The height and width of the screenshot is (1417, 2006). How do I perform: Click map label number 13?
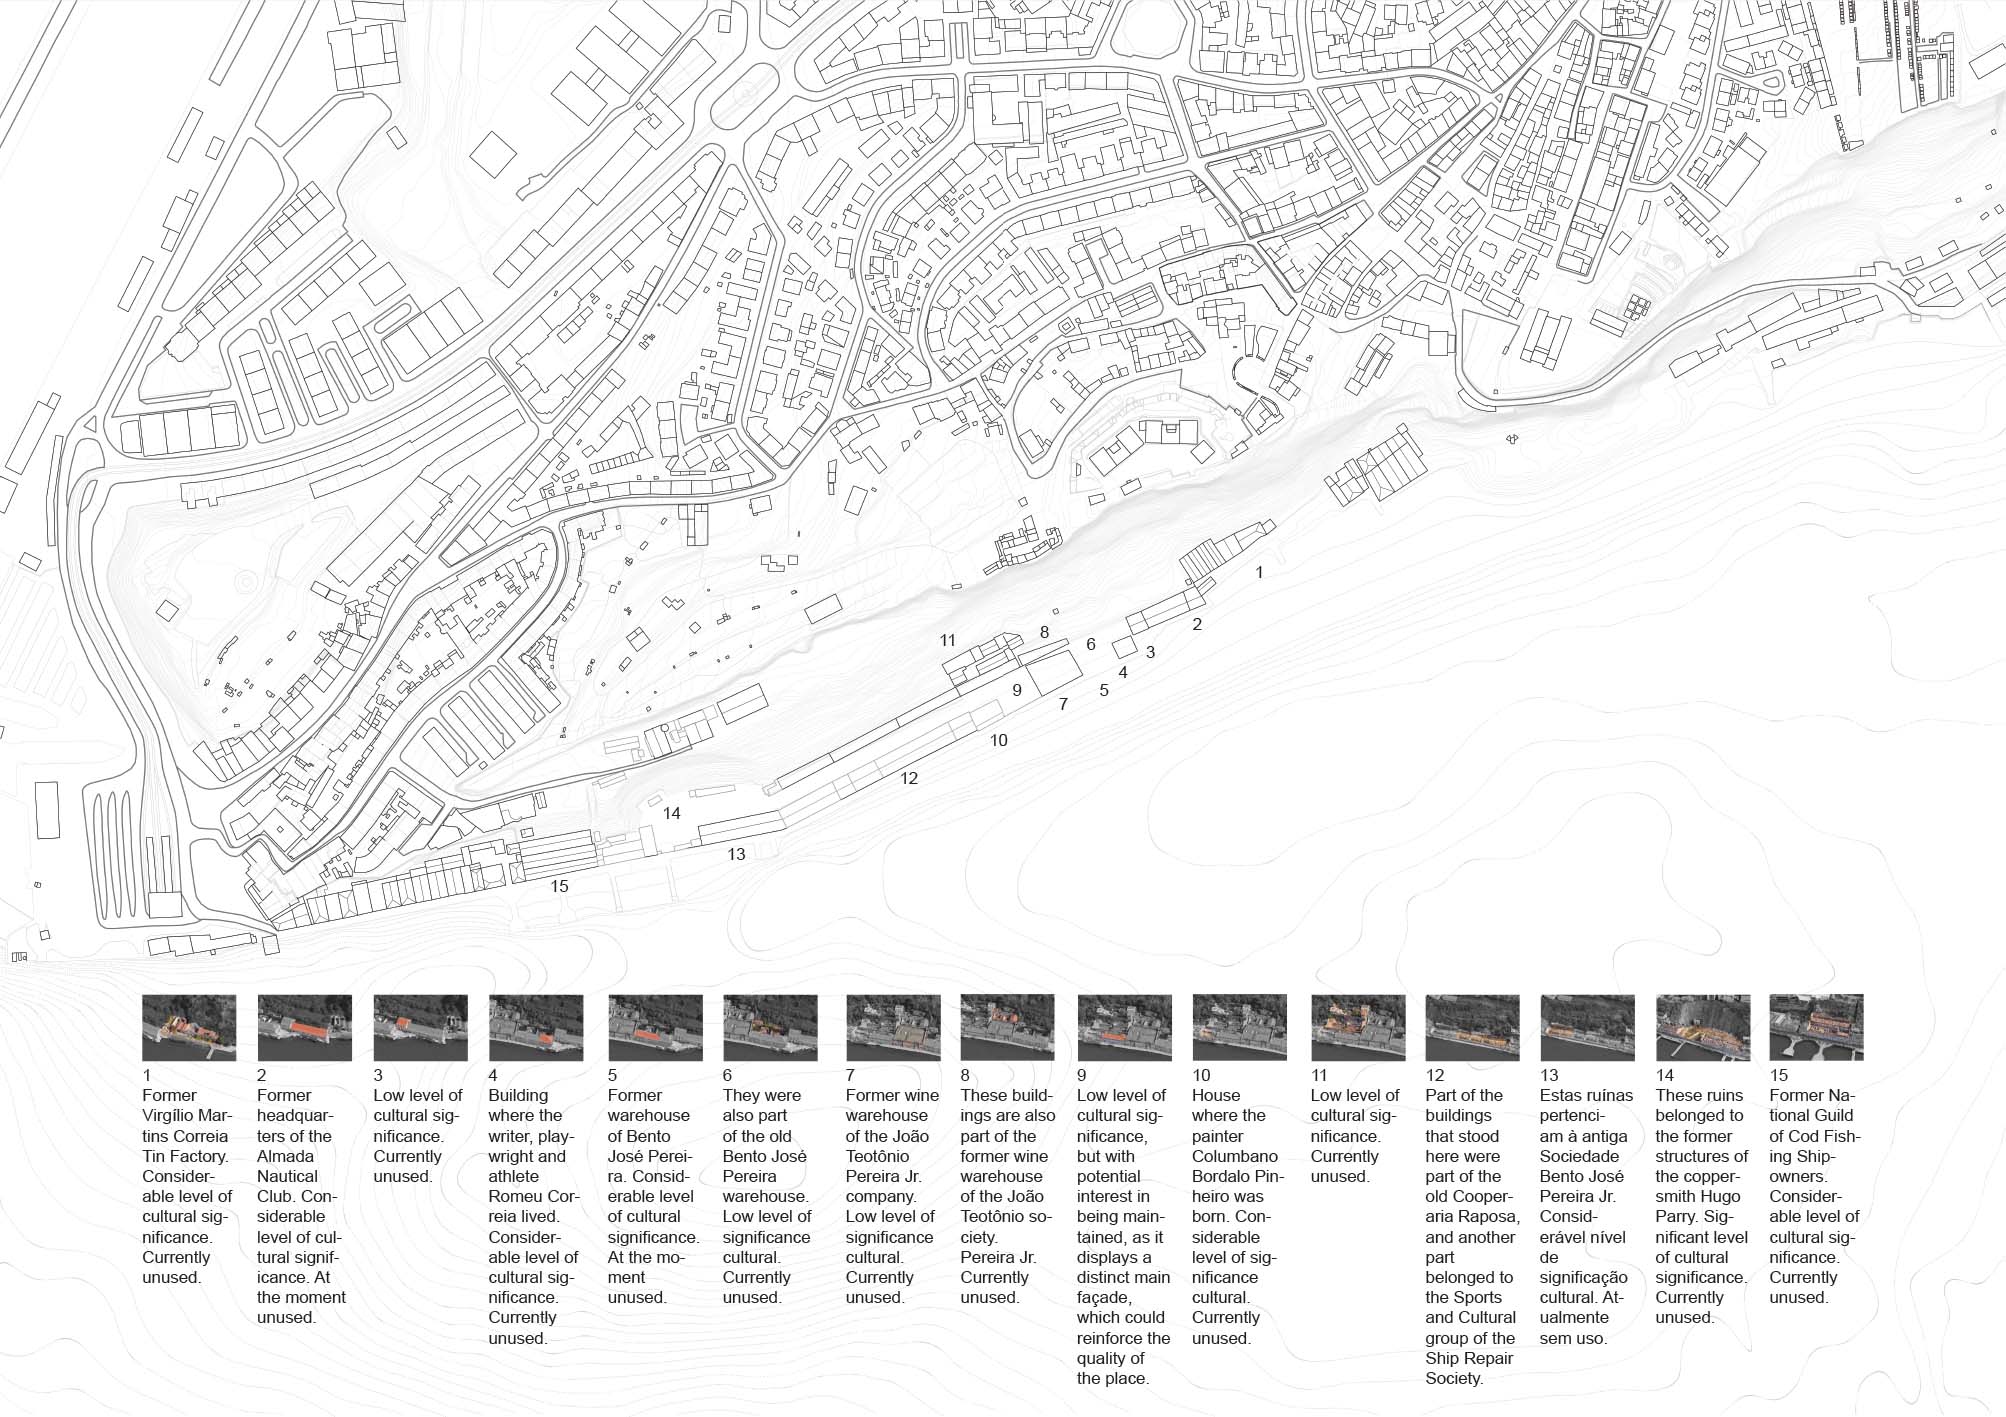click(736, 854)
